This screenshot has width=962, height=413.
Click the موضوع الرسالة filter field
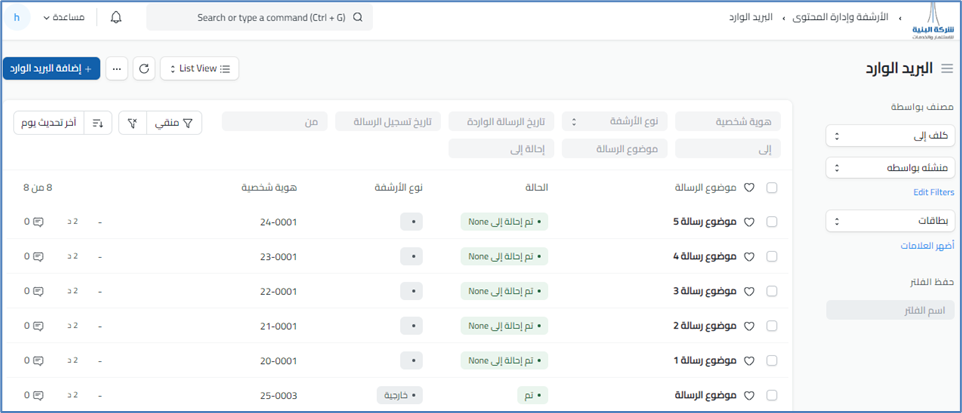614,149
